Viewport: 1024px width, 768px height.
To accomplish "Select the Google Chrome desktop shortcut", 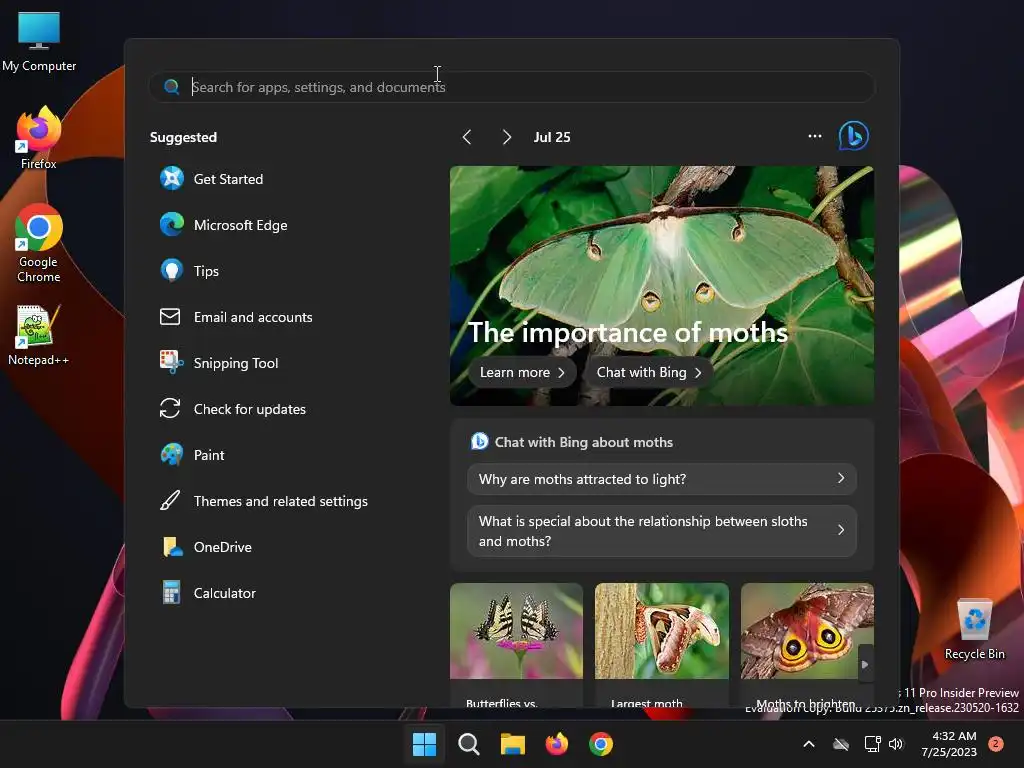I will pos(39,243).
